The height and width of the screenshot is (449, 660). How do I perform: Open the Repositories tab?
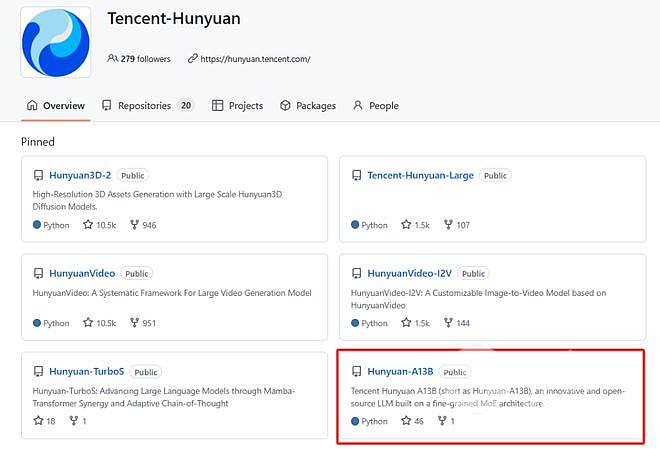147,106
